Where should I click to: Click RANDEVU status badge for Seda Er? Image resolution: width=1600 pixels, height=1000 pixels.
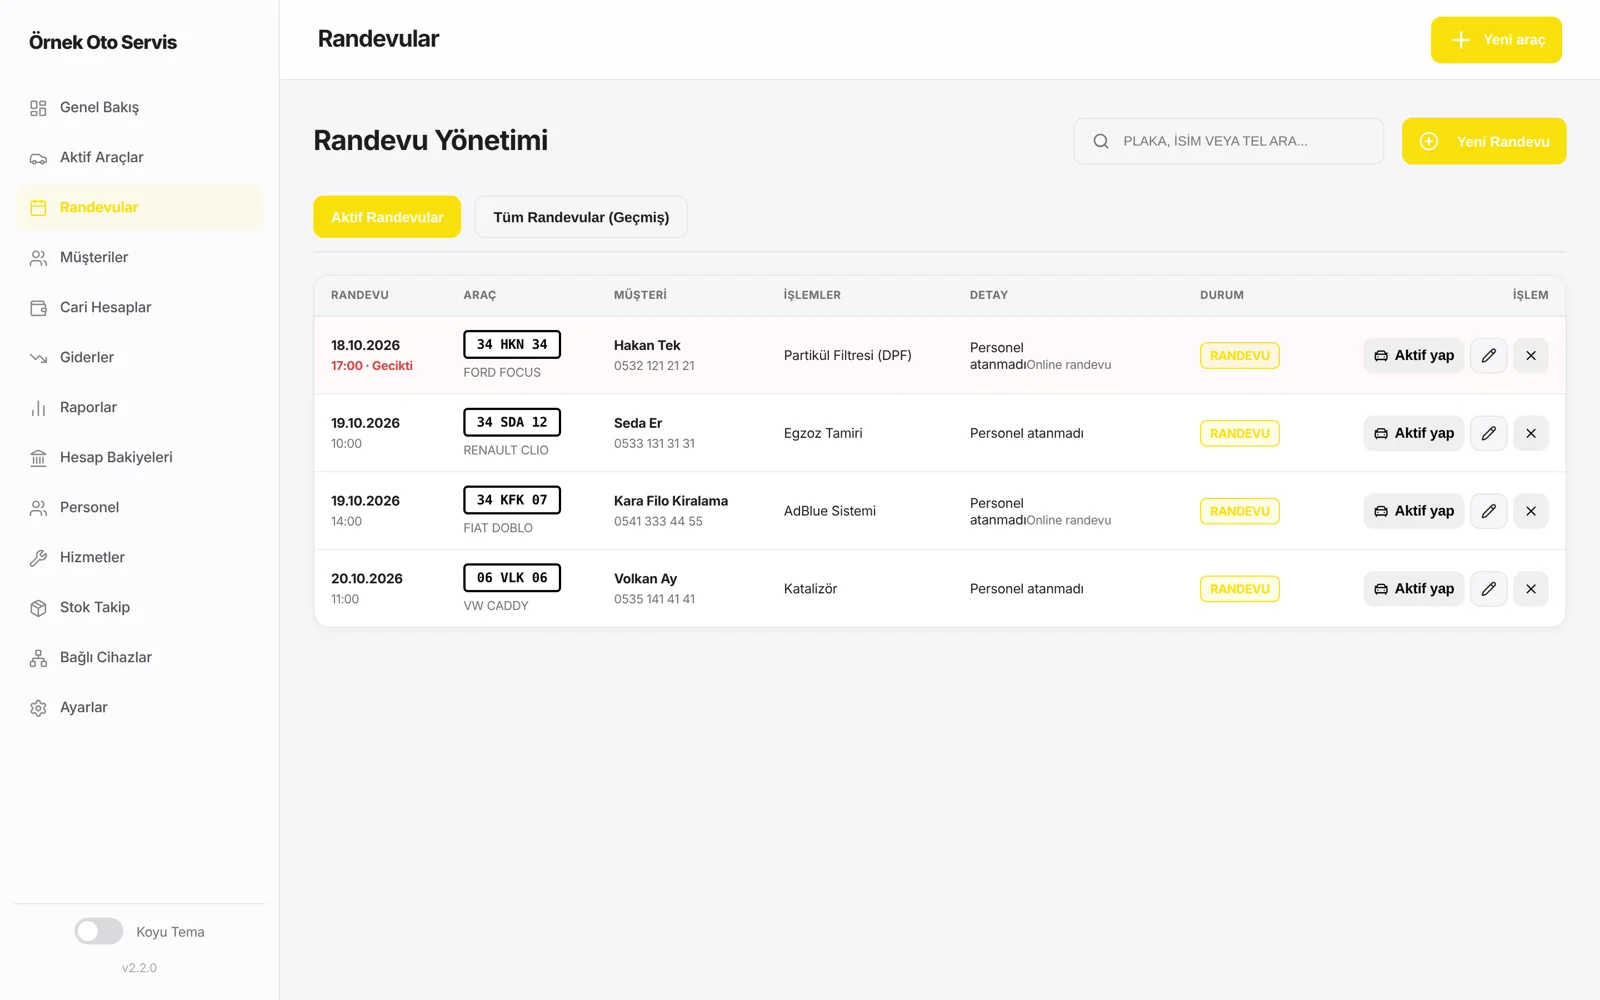pos(1240,433)
